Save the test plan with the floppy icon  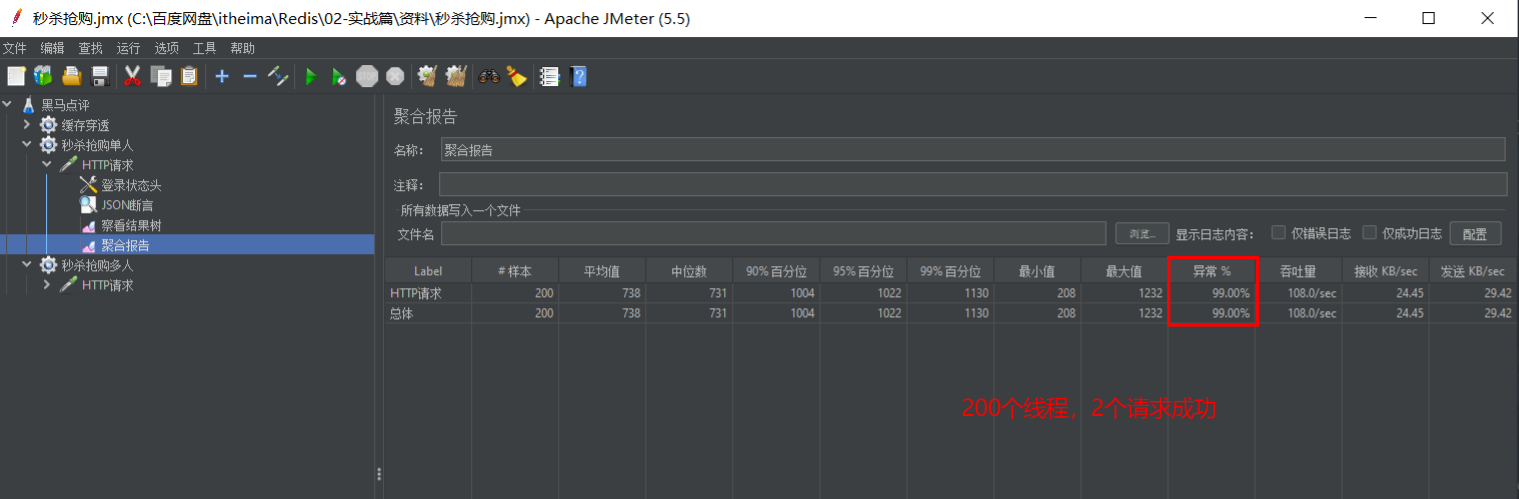point(100,76)
